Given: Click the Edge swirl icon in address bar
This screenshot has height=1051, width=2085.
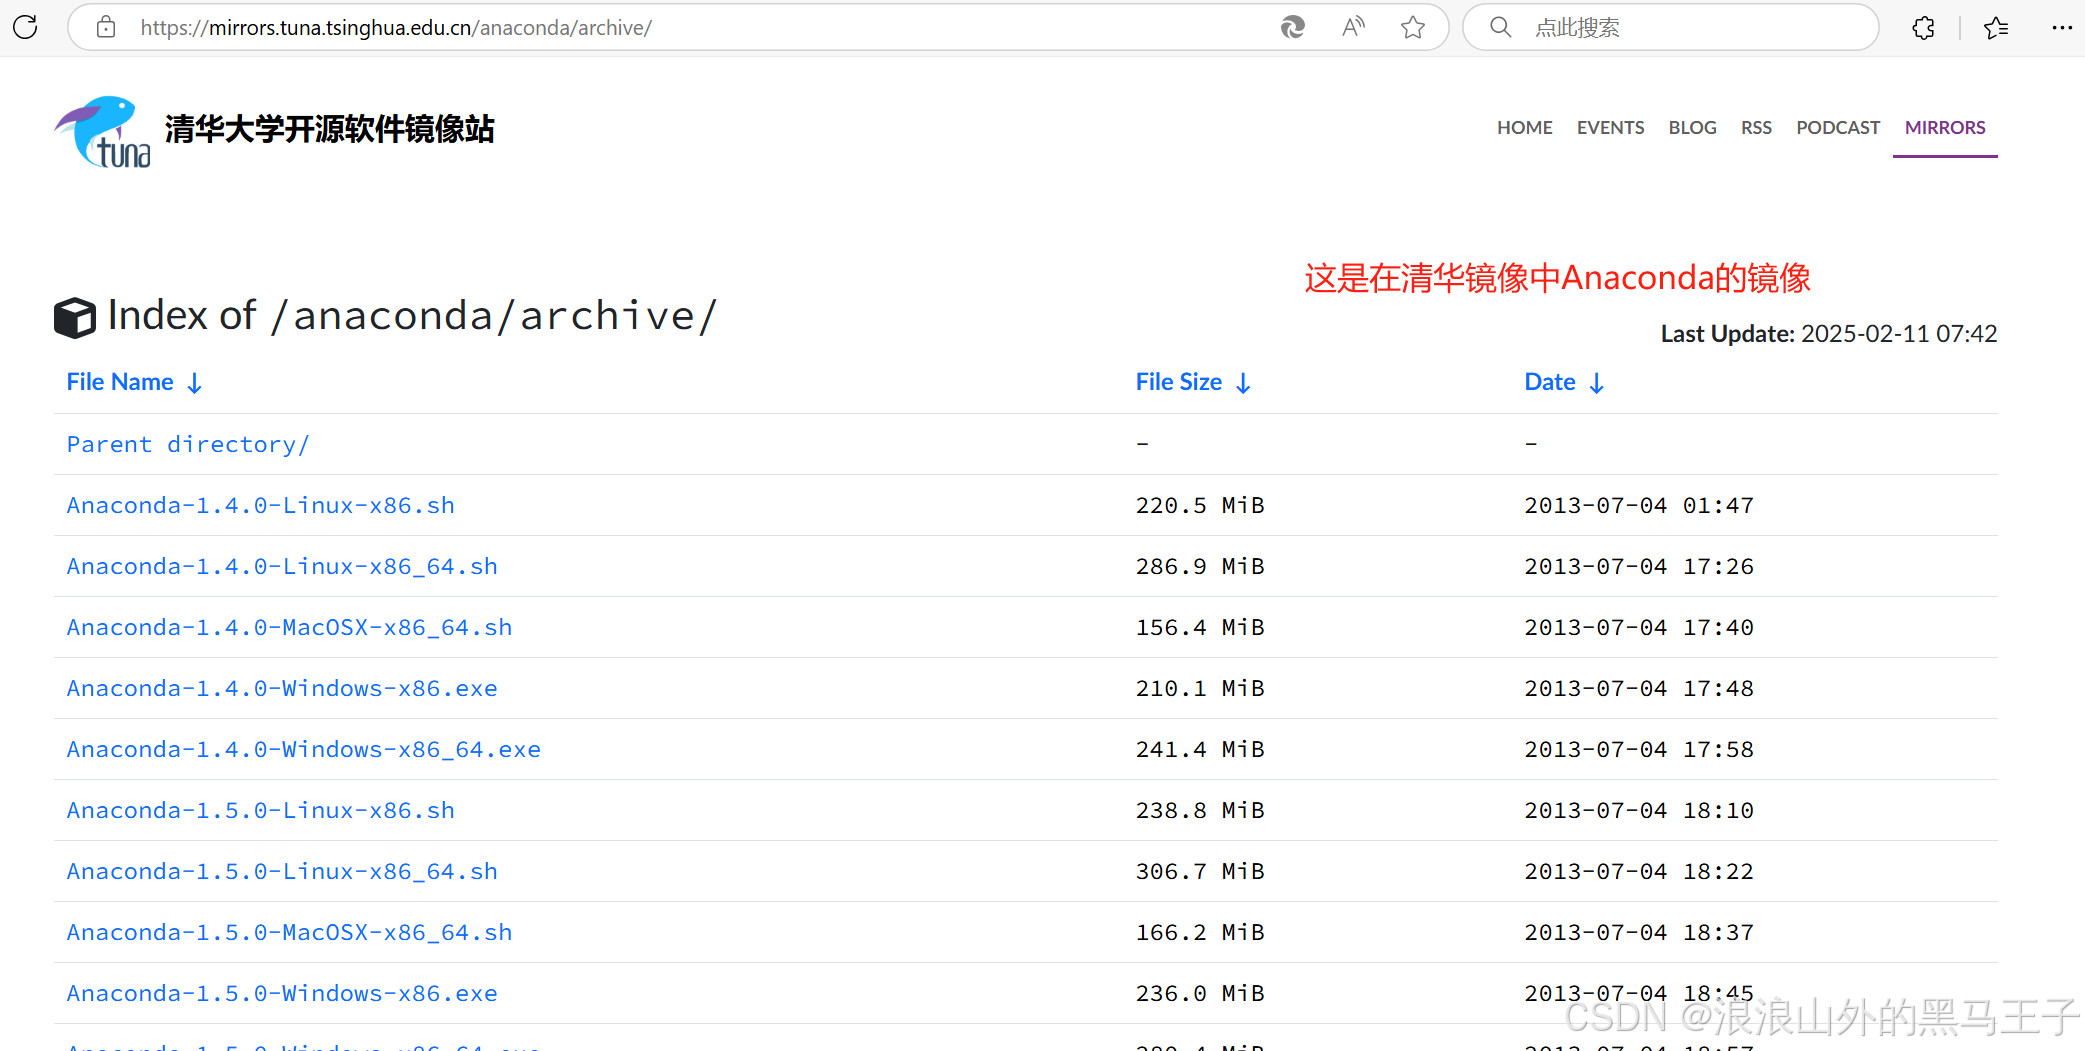Looking at the screenshot, I should pyautogui.click(x=1293, y=27).
